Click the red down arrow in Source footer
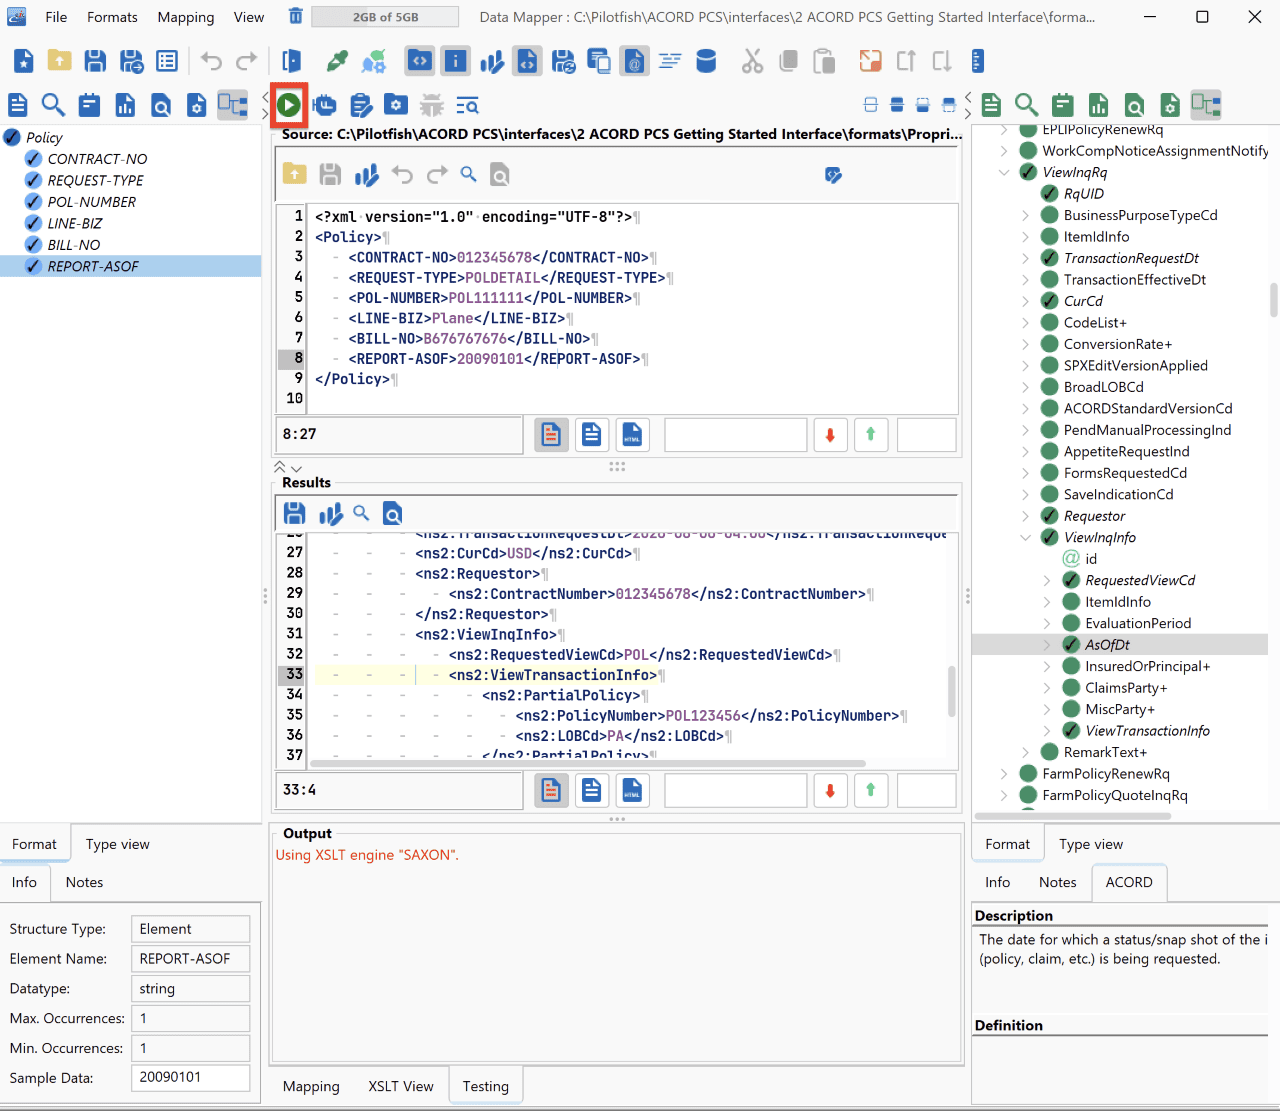 (830, 435)
